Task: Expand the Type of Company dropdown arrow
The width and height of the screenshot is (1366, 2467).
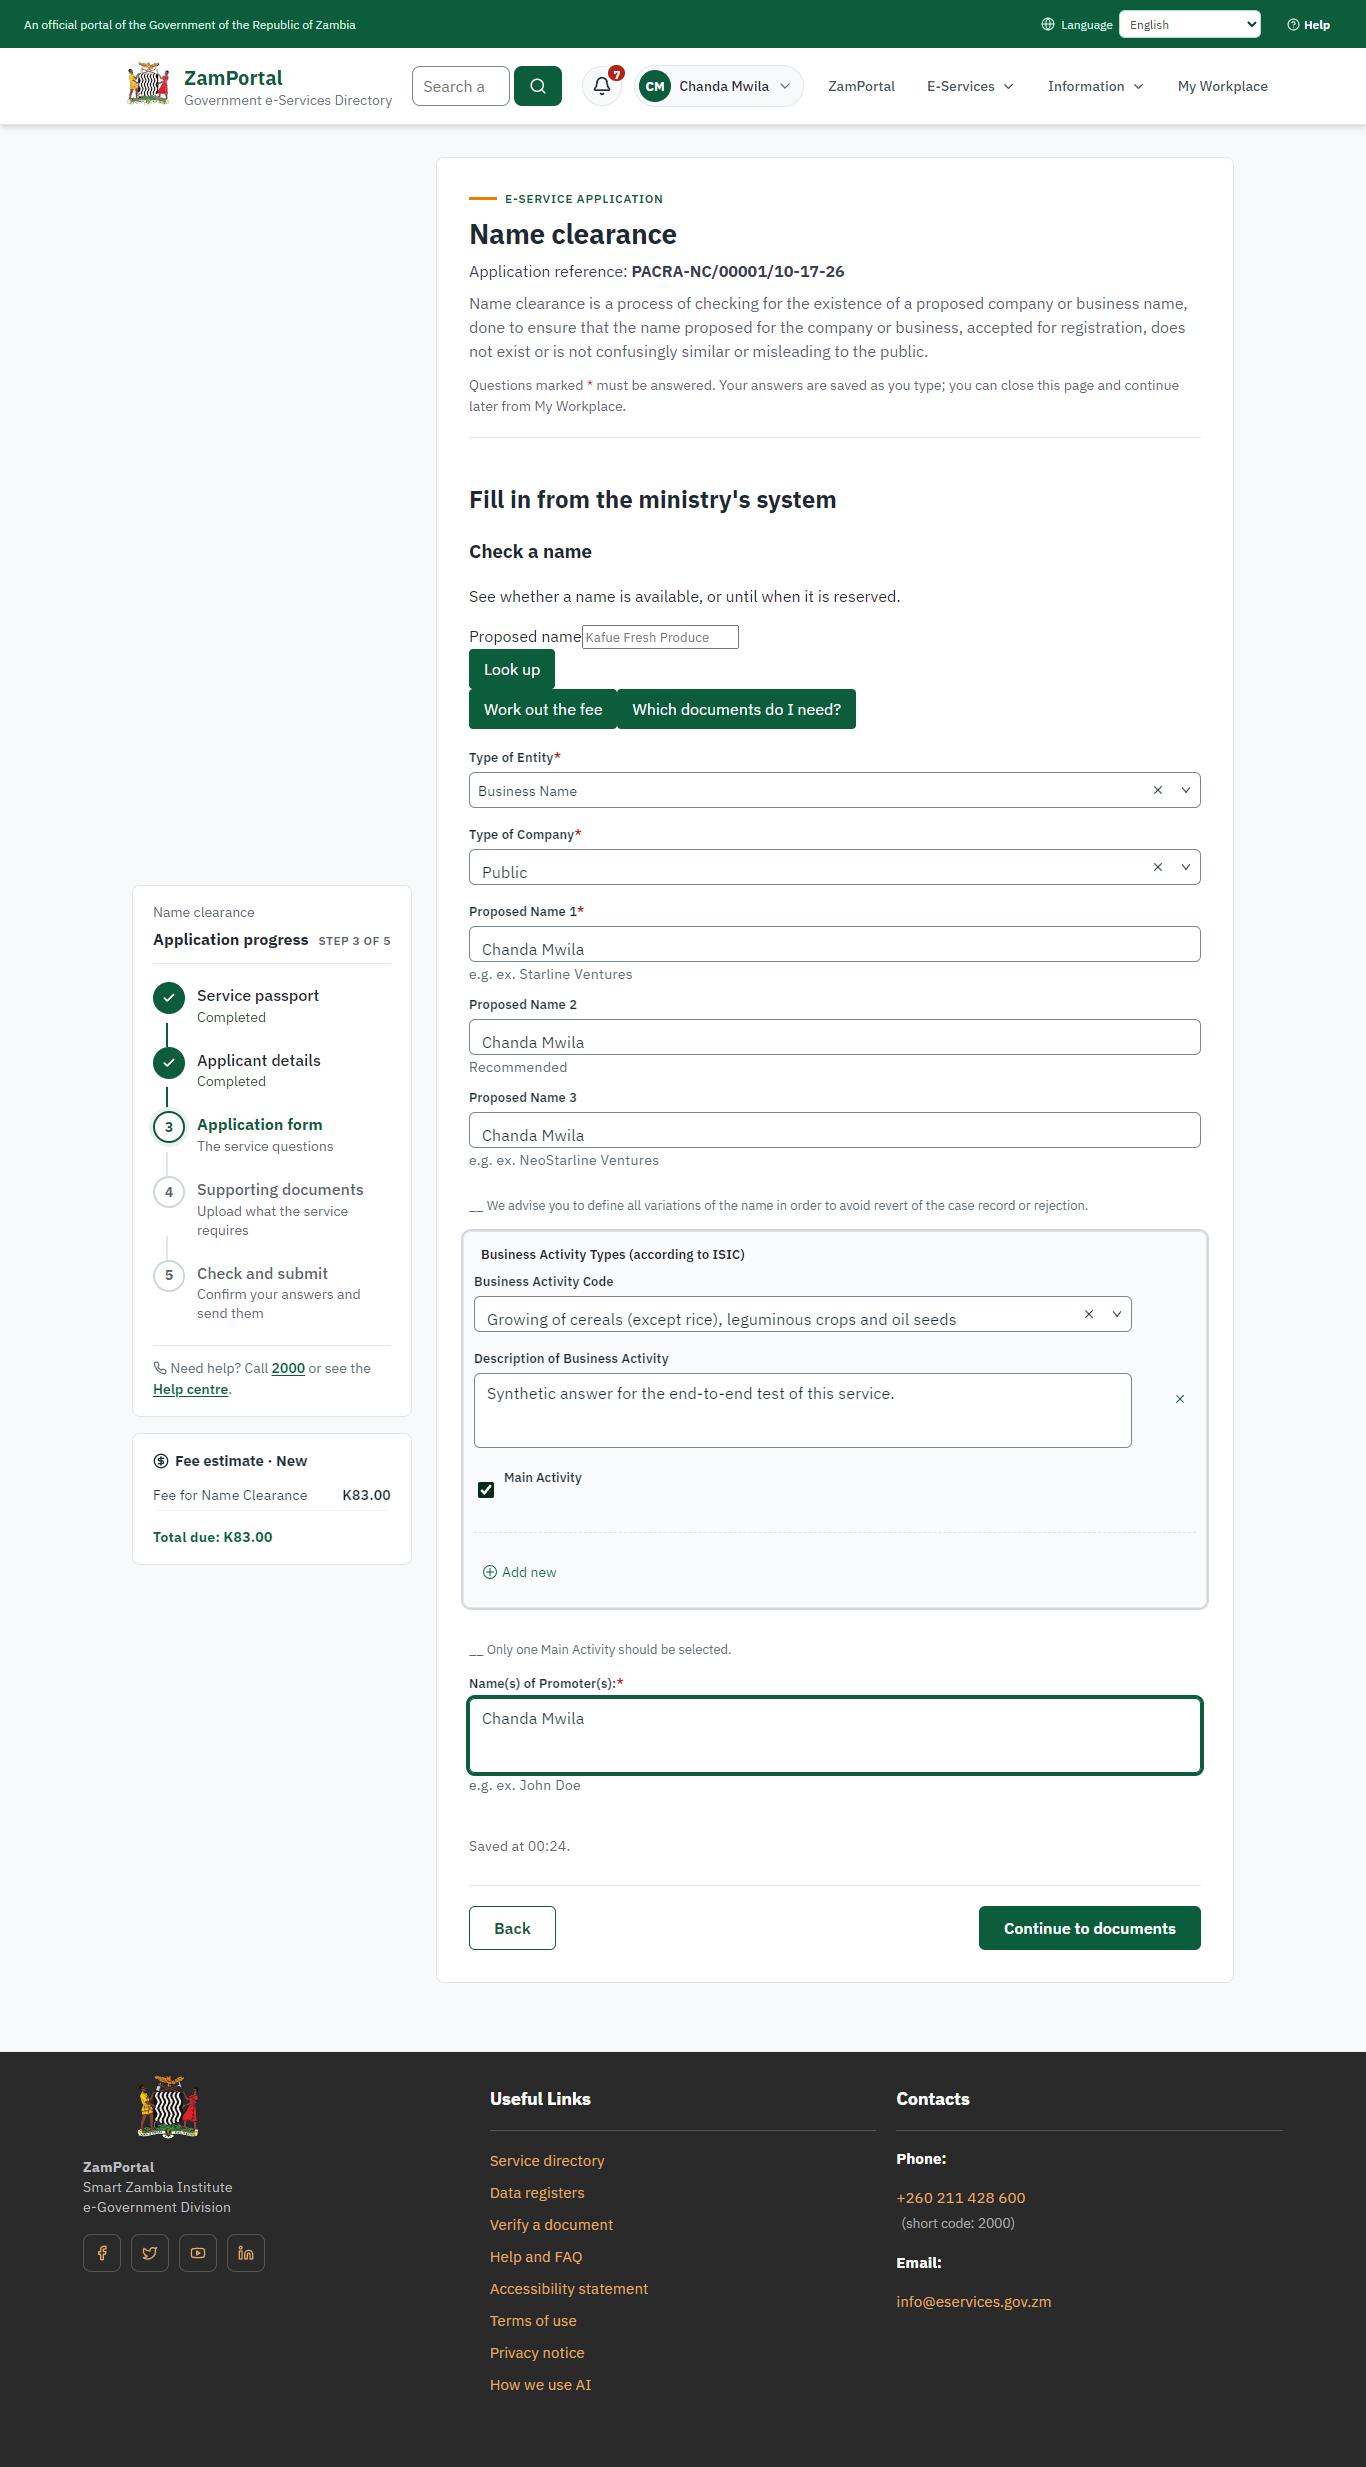Action: pos(1186,867)
